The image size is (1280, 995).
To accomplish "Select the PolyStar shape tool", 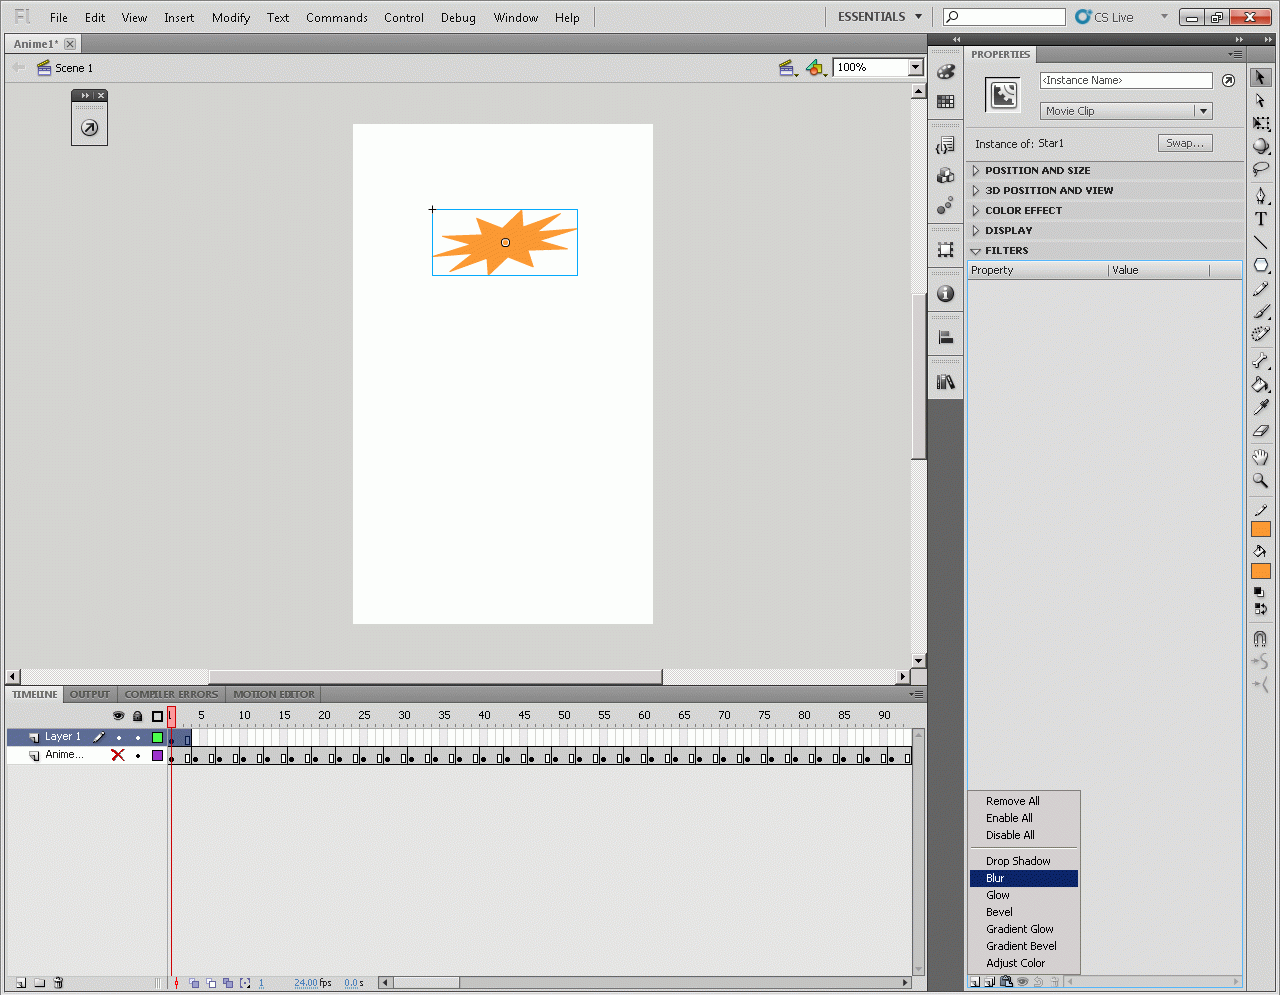I will (1260, 265).
